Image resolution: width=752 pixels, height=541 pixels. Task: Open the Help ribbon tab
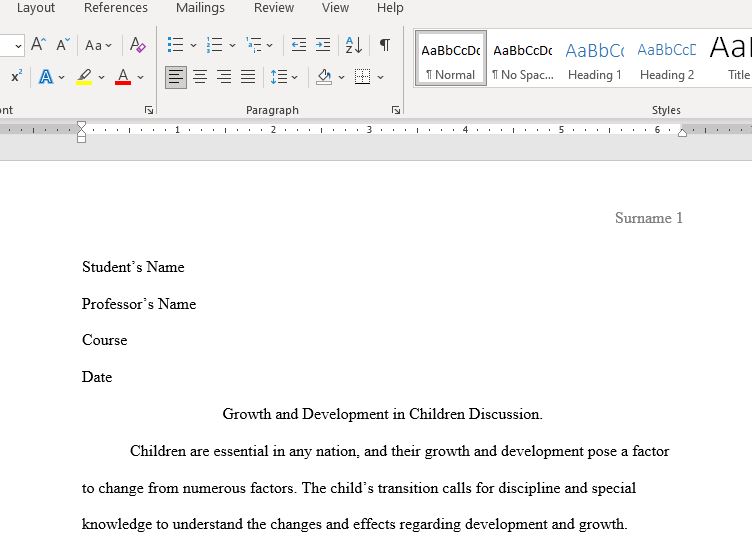(x=390, y=8)
